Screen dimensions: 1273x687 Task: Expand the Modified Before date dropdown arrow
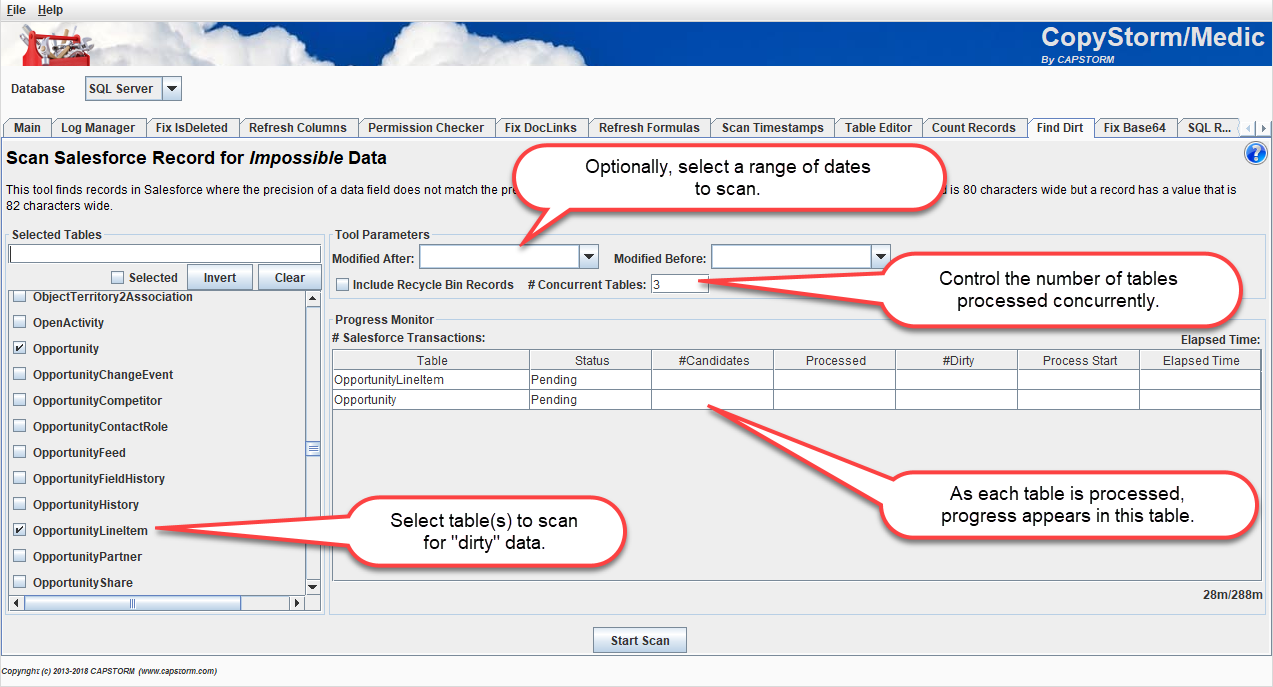(880, 257)
